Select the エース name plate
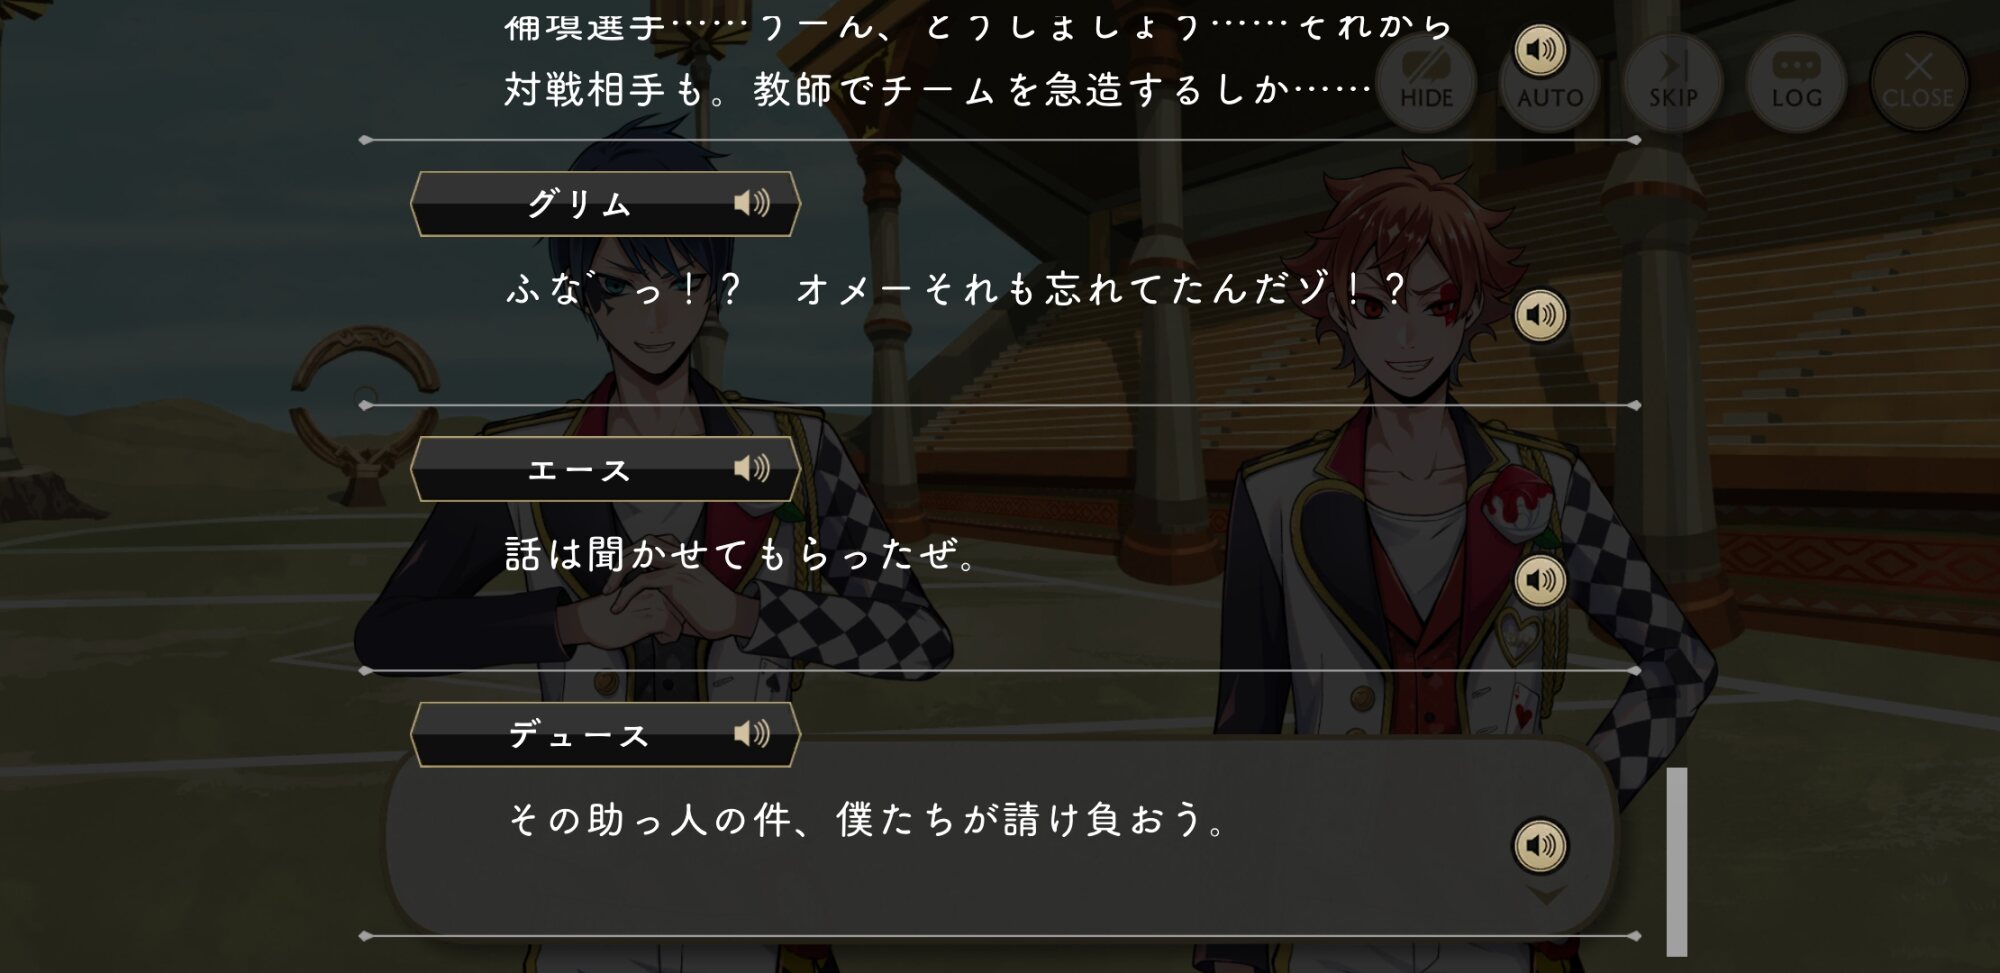 coord(605,469)
